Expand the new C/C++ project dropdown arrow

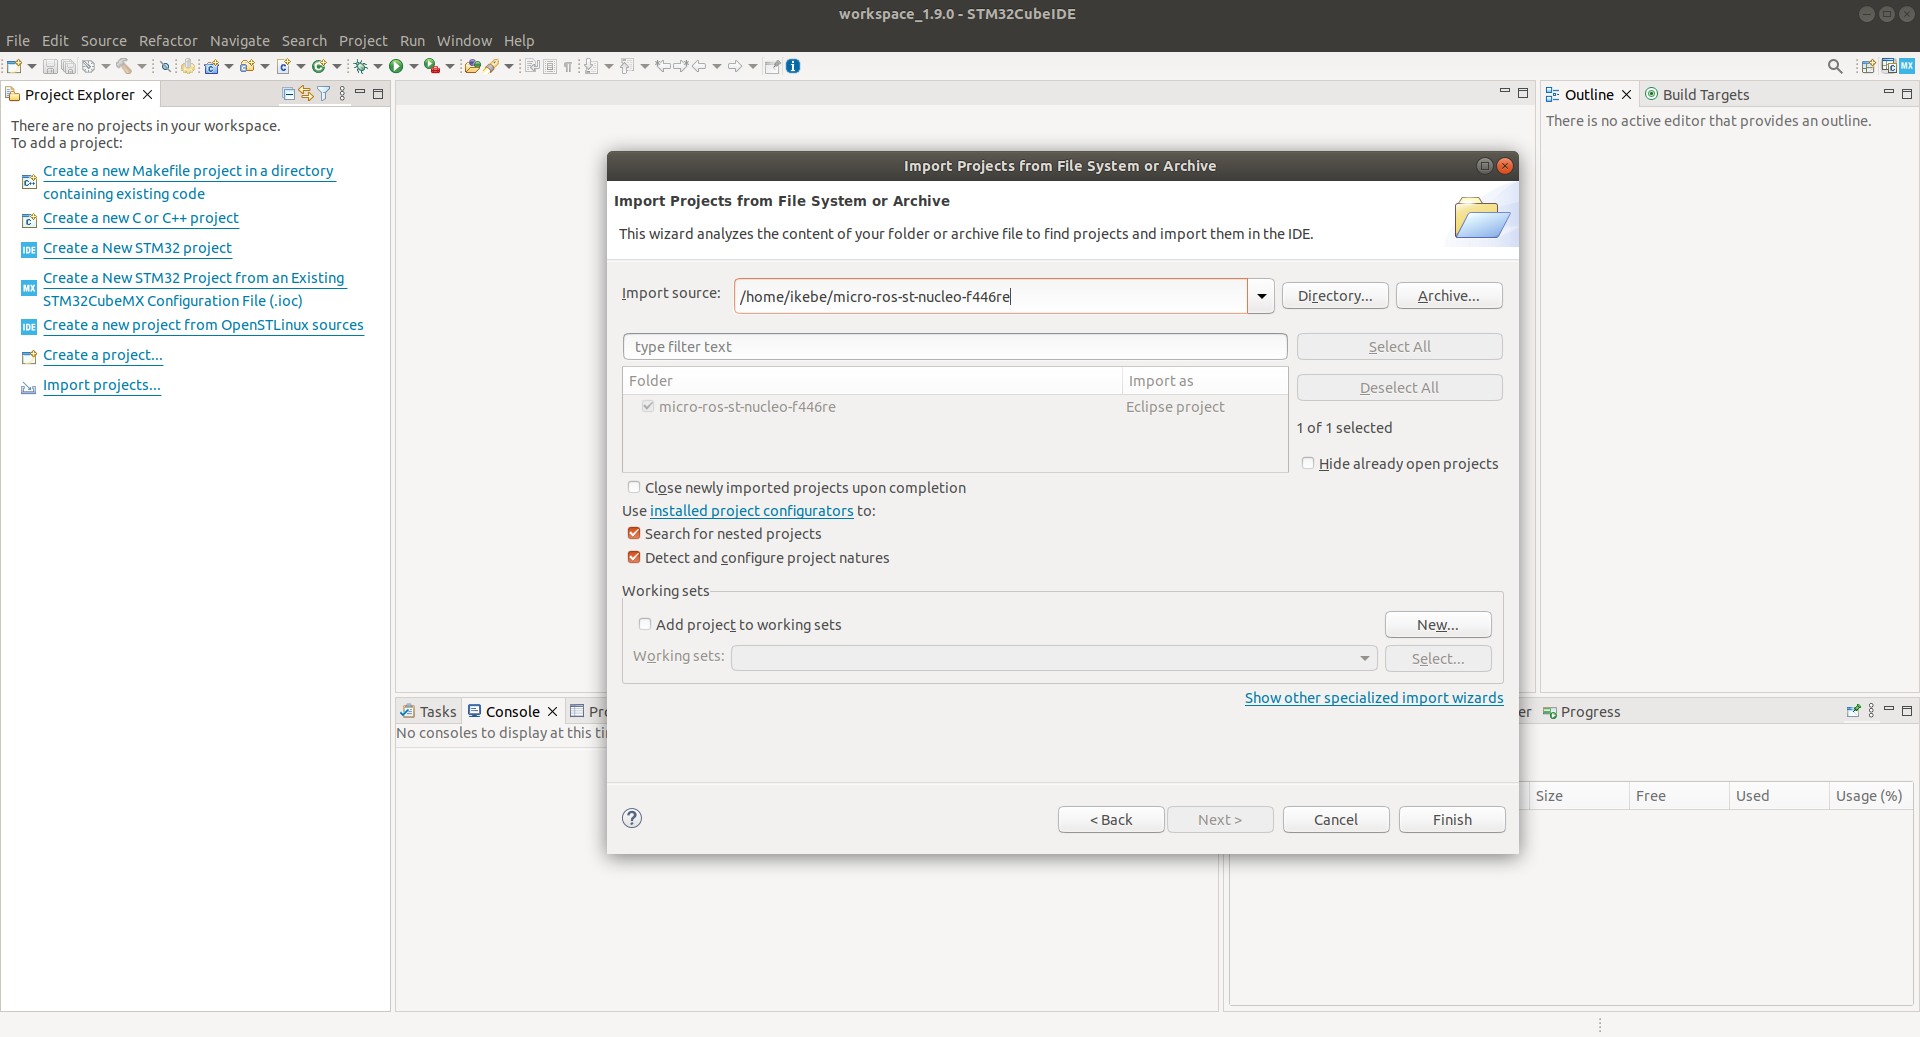click(229, 66)
